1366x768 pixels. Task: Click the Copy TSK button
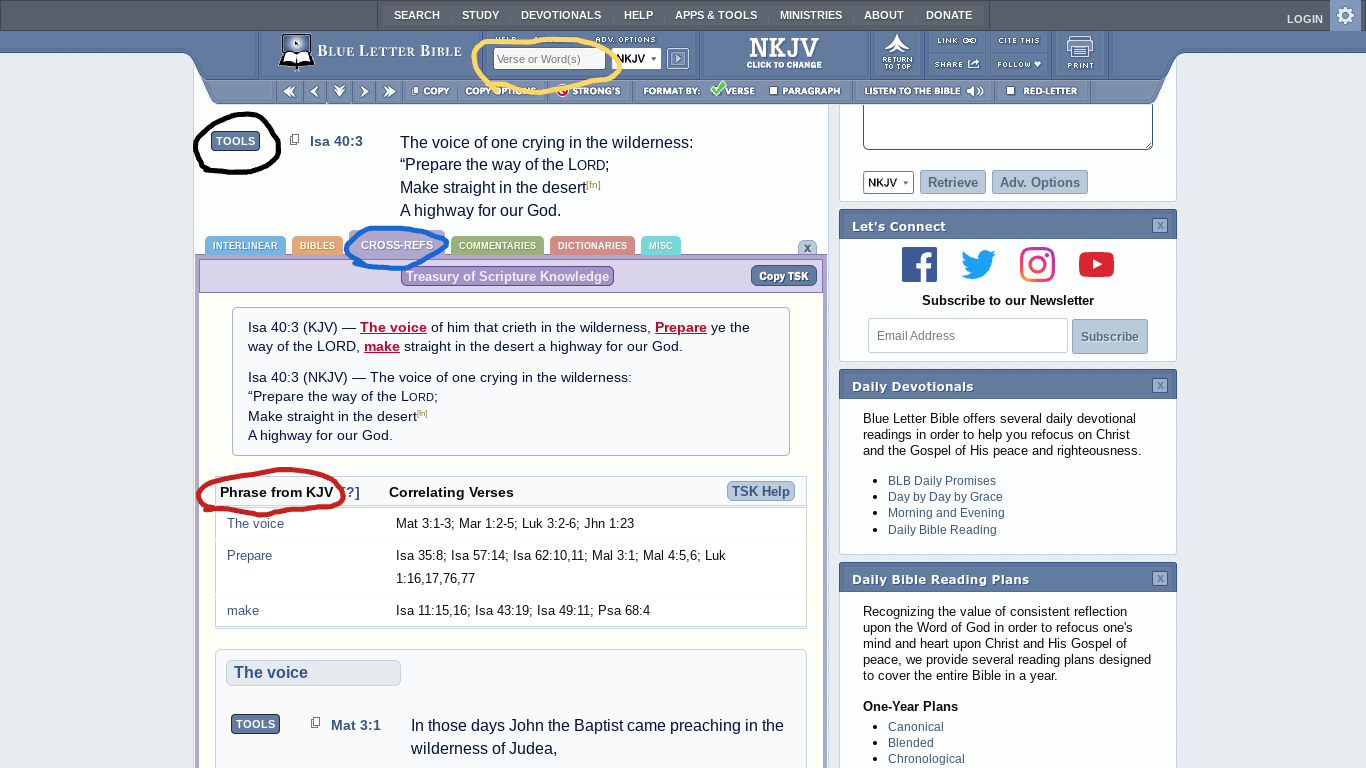coord(783,276)
